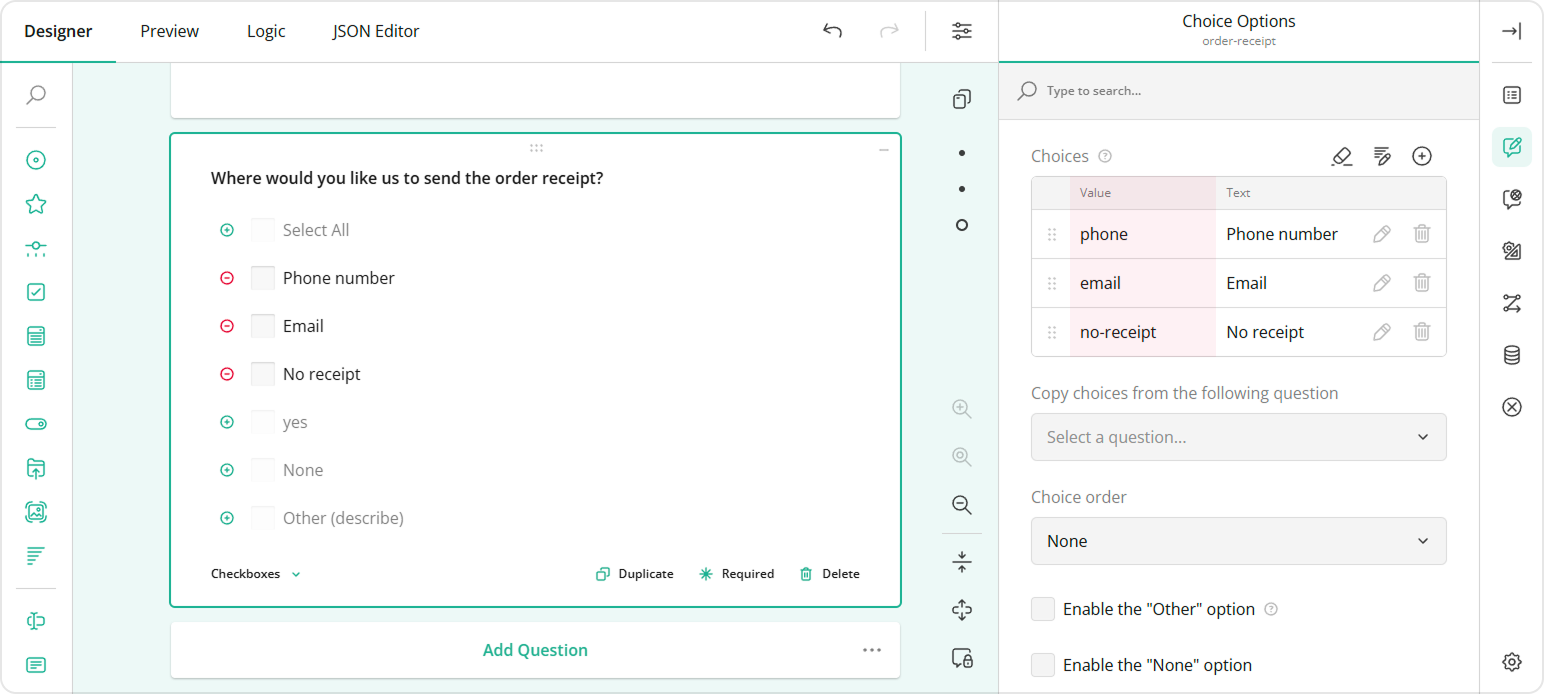Select the Boolean question type icon

click(36, 424)
